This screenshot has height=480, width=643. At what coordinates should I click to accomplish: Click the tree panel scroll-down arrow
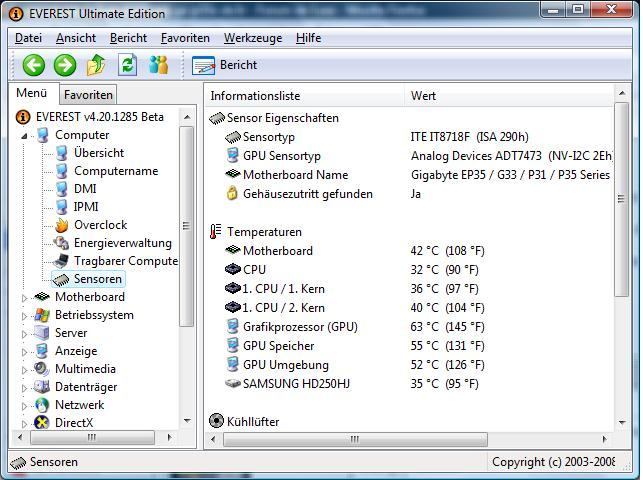click(x=187, y=421)
